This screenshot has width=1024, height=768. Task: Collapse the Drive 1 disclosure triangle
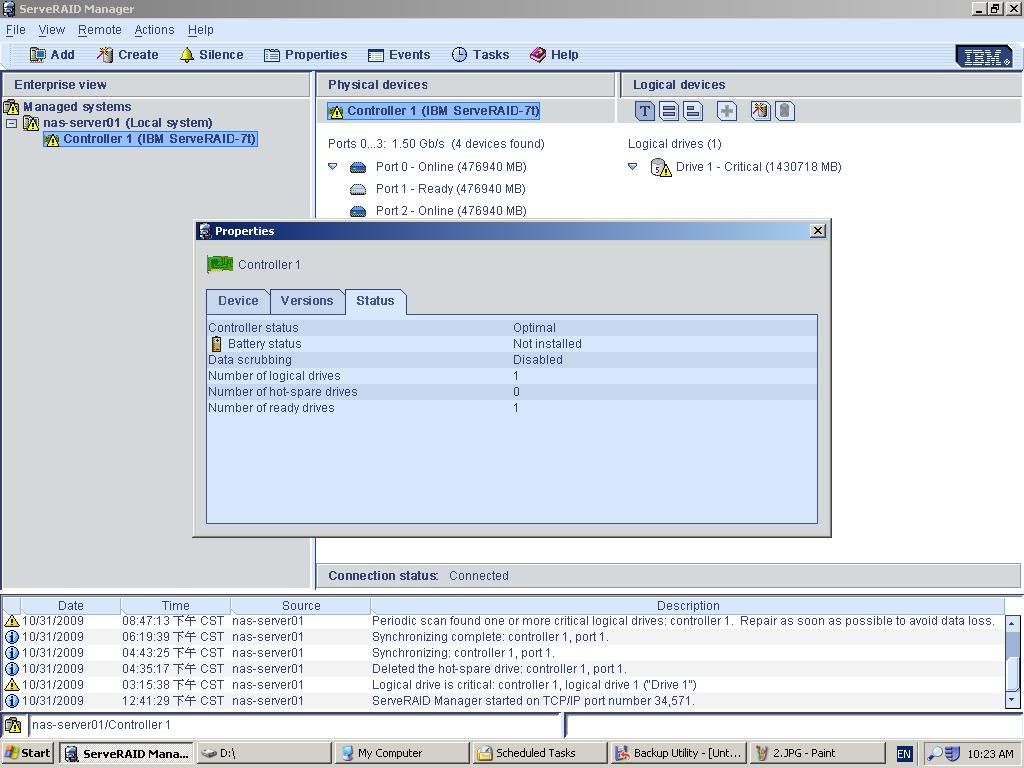pyautogui.click(x=632, y=167)
